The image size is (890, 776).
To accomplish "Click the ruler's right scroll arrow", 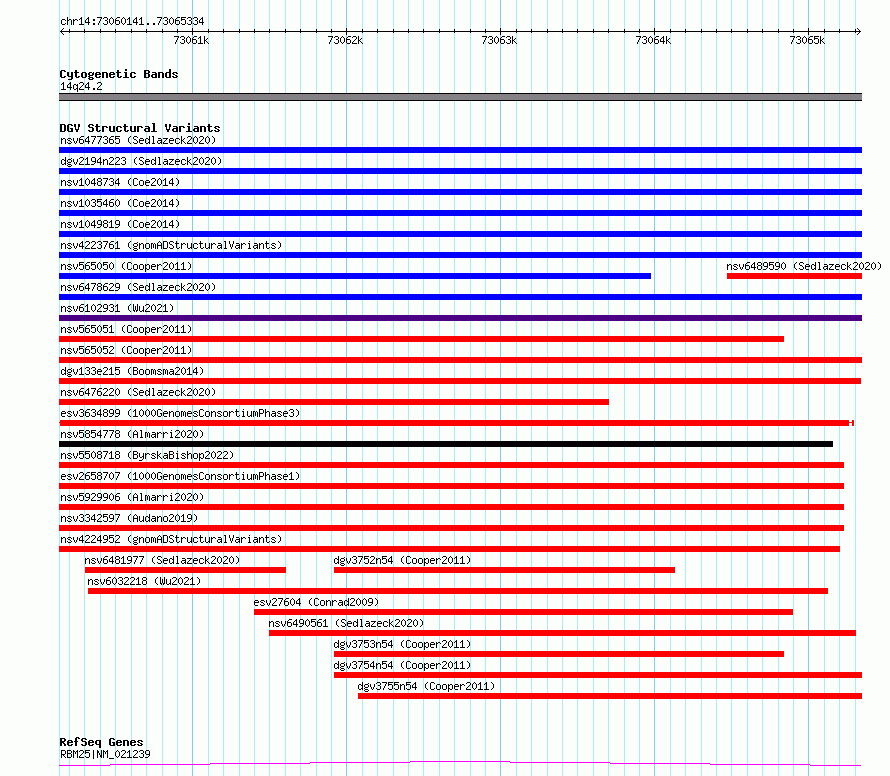I will click(x=858, y=31).
